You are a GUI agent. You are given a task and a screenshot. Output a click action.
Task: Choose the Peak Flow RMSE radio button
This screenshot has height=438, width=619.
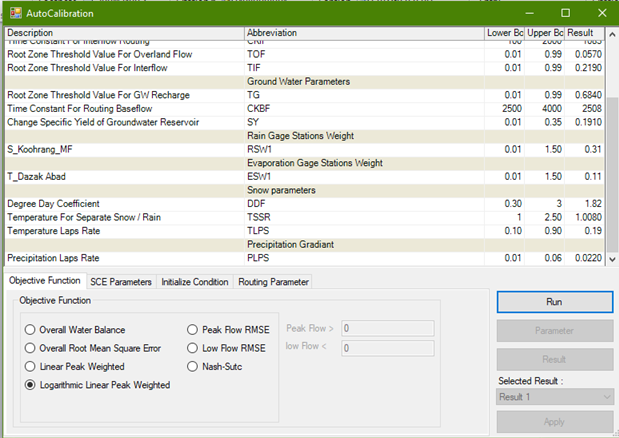(193, 330)
